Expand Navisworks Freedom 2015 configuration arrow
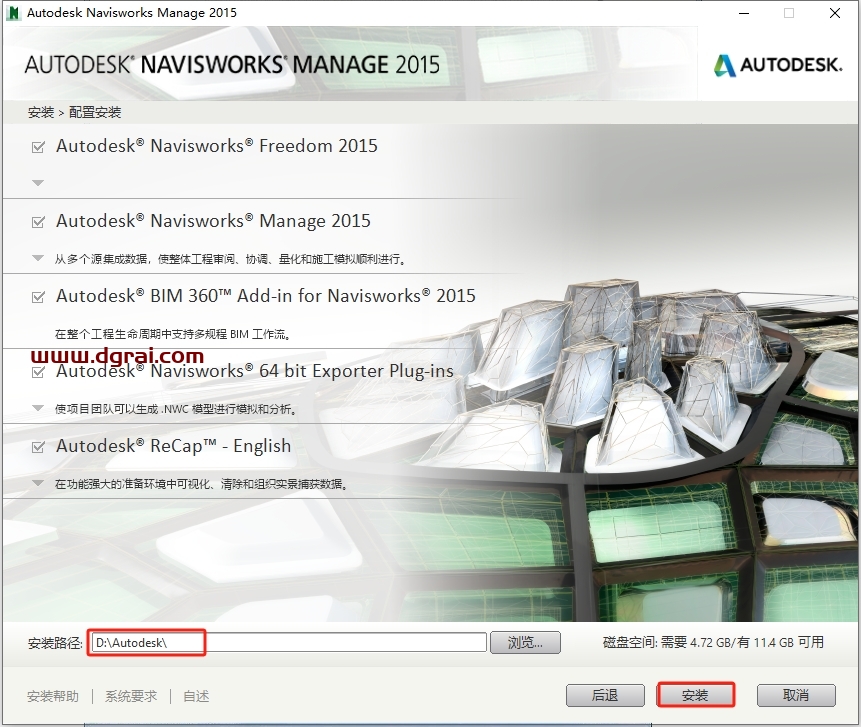 38,183
